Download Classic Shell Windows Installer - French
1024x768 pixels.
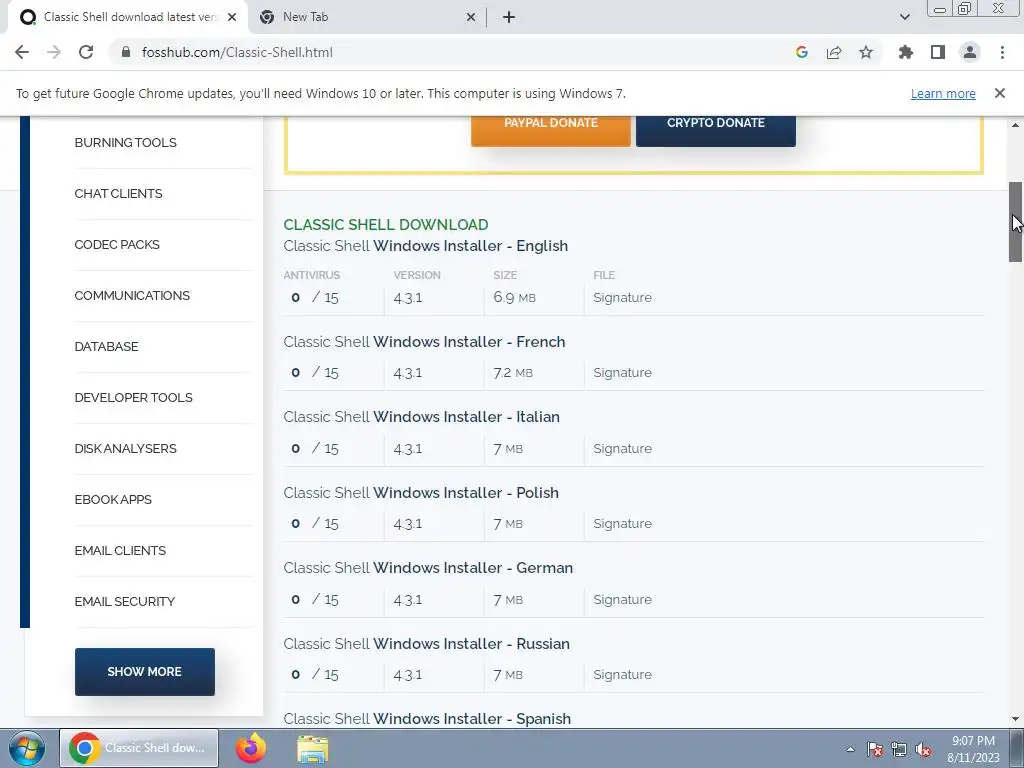point(424,342)
